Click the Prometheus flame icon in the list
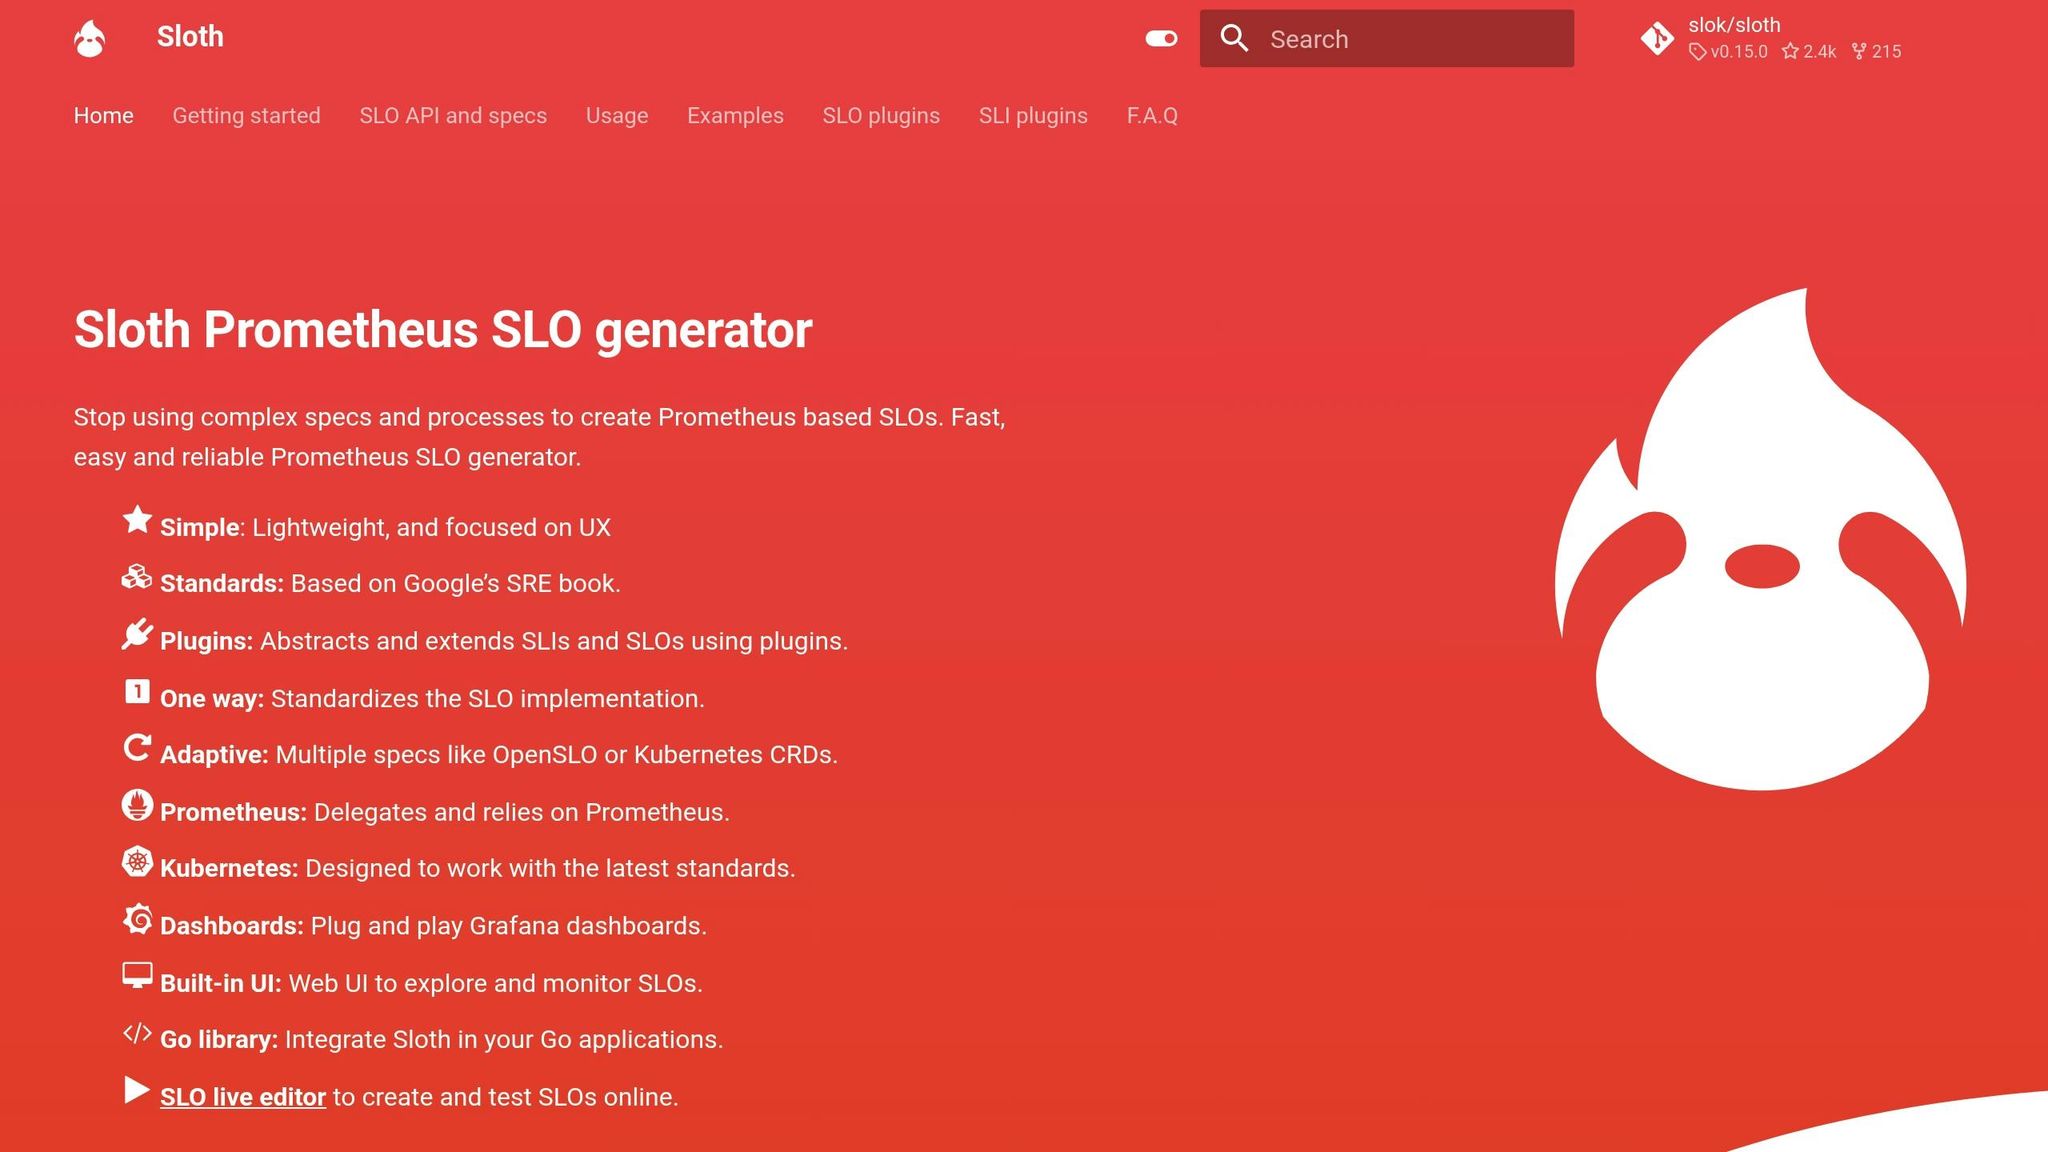 [137, 805]
